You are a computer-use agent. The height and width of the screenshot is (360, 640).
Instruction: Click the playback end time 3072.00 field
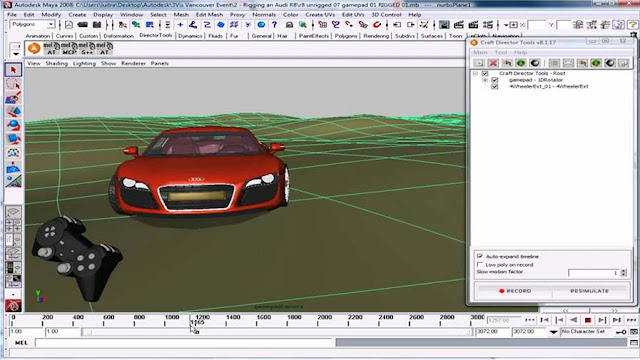[x=492, y=332]
